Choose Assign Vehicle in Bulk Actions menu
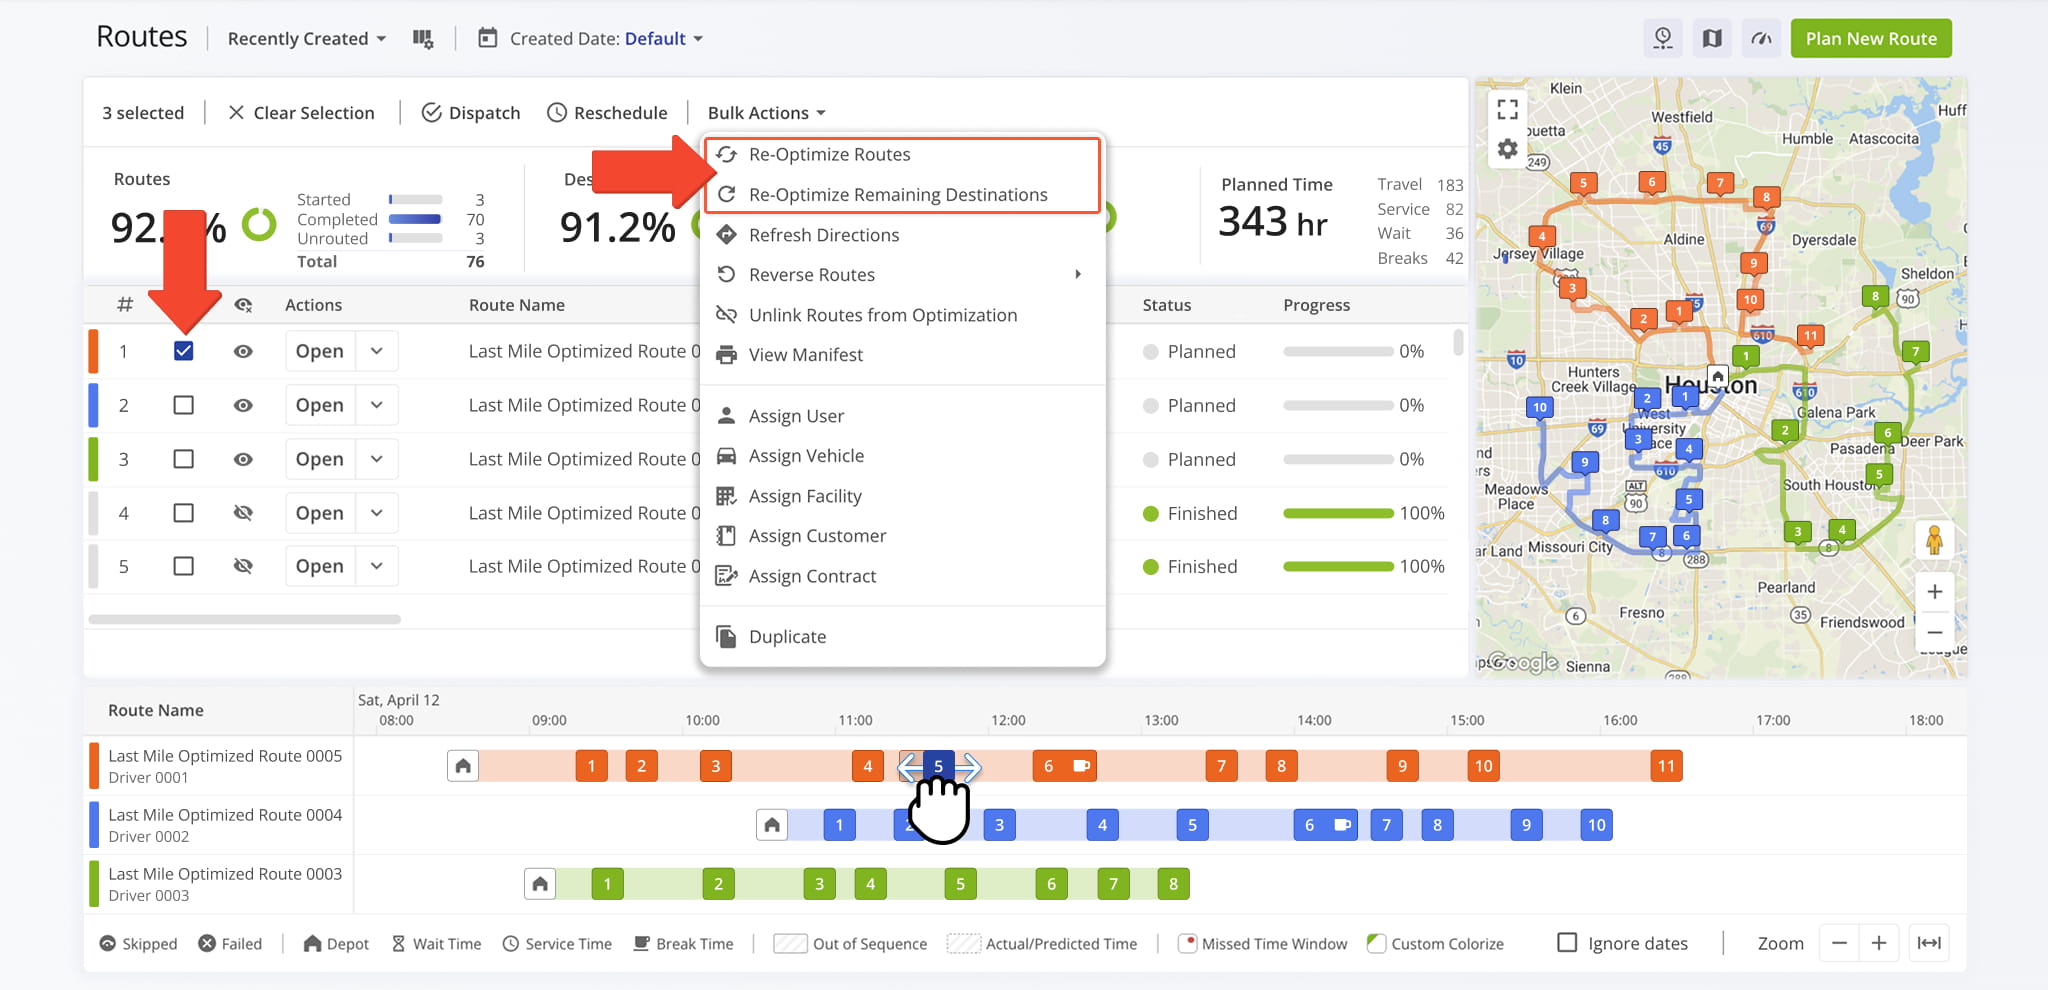2048x990 pixels. click(806, 456)
